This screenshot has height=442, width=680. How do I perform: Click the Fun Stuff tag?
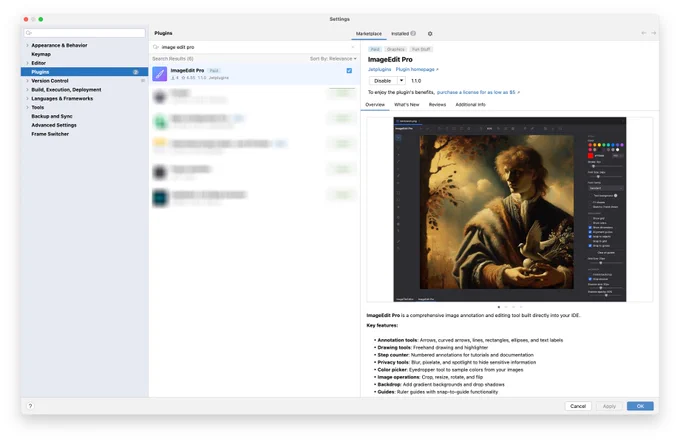[421, 49]
